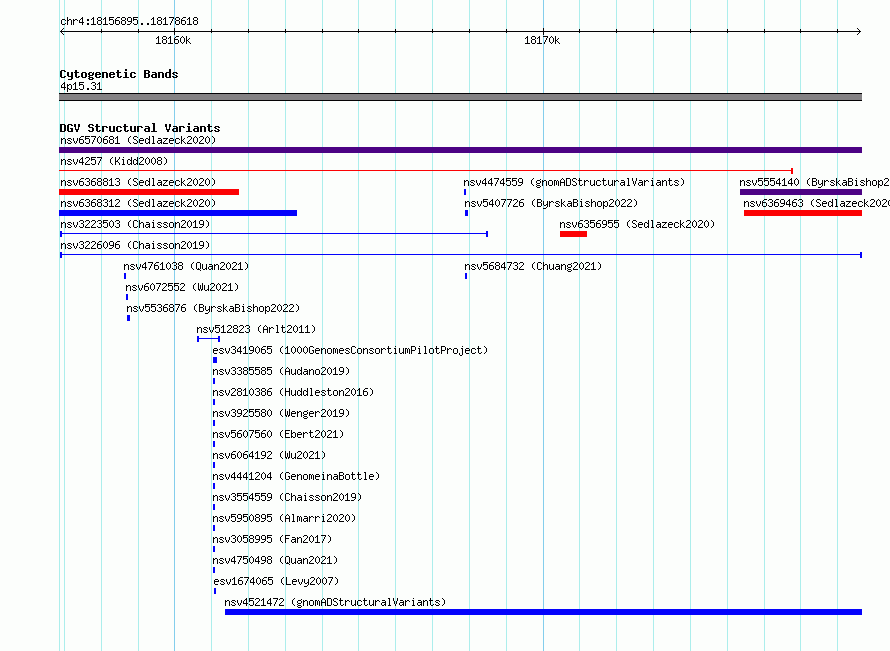Click nsv6072552 (Wu2021) variant label
Screen dimensions: 890x651
coord(182,287)
